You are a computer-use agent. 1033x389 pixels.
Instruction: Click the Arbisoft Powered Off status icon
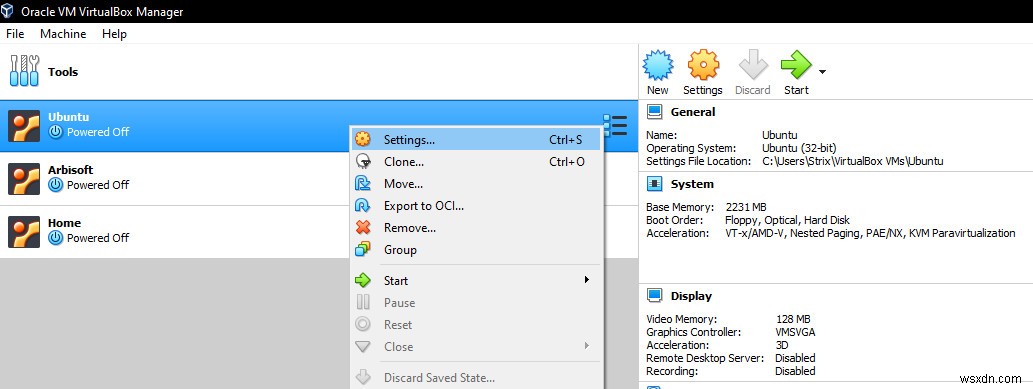click(x=56, y=185)
